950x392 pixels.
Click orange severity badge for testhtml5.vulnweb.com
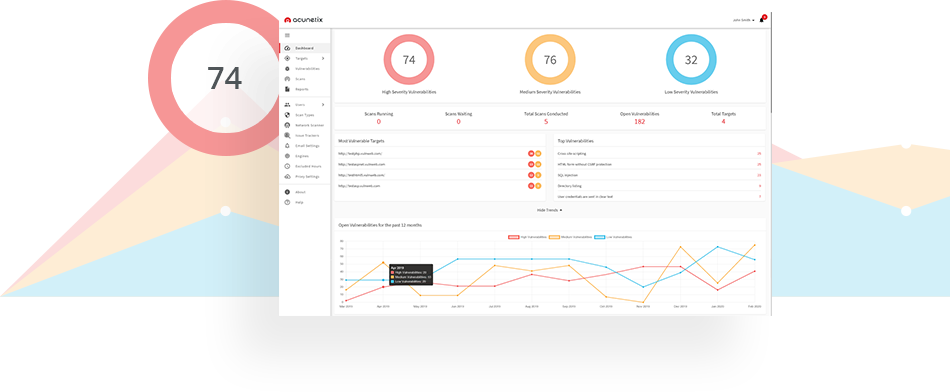(538, 175)
